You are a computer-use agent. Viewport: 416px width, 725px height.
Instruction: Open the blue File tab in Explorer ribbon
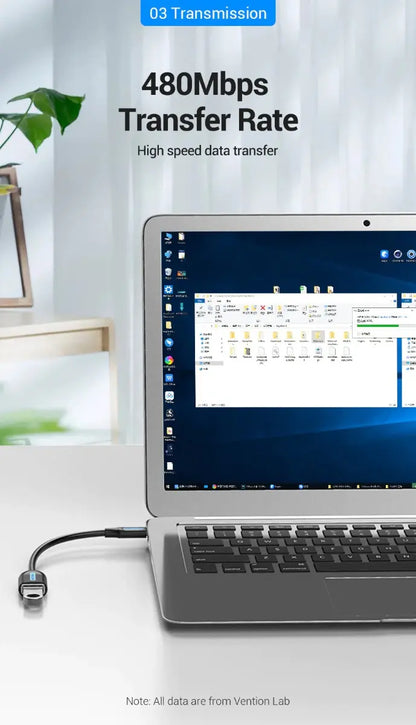[201, 301]
